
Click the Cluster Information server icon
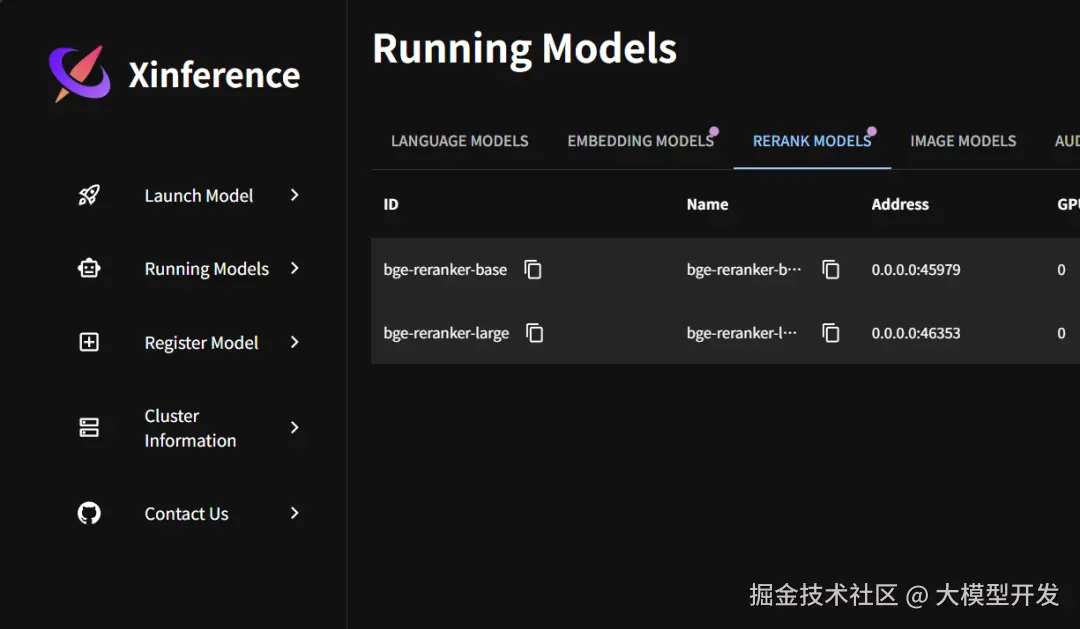[89, 428]
